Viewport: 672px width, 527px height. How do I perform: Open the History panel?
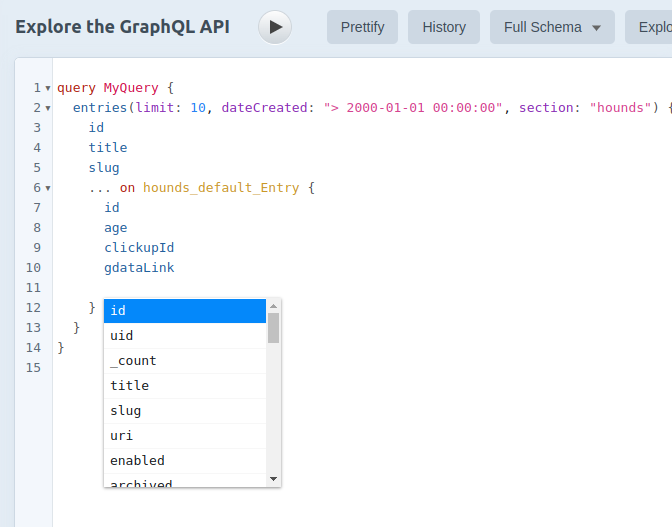[444, 27]
